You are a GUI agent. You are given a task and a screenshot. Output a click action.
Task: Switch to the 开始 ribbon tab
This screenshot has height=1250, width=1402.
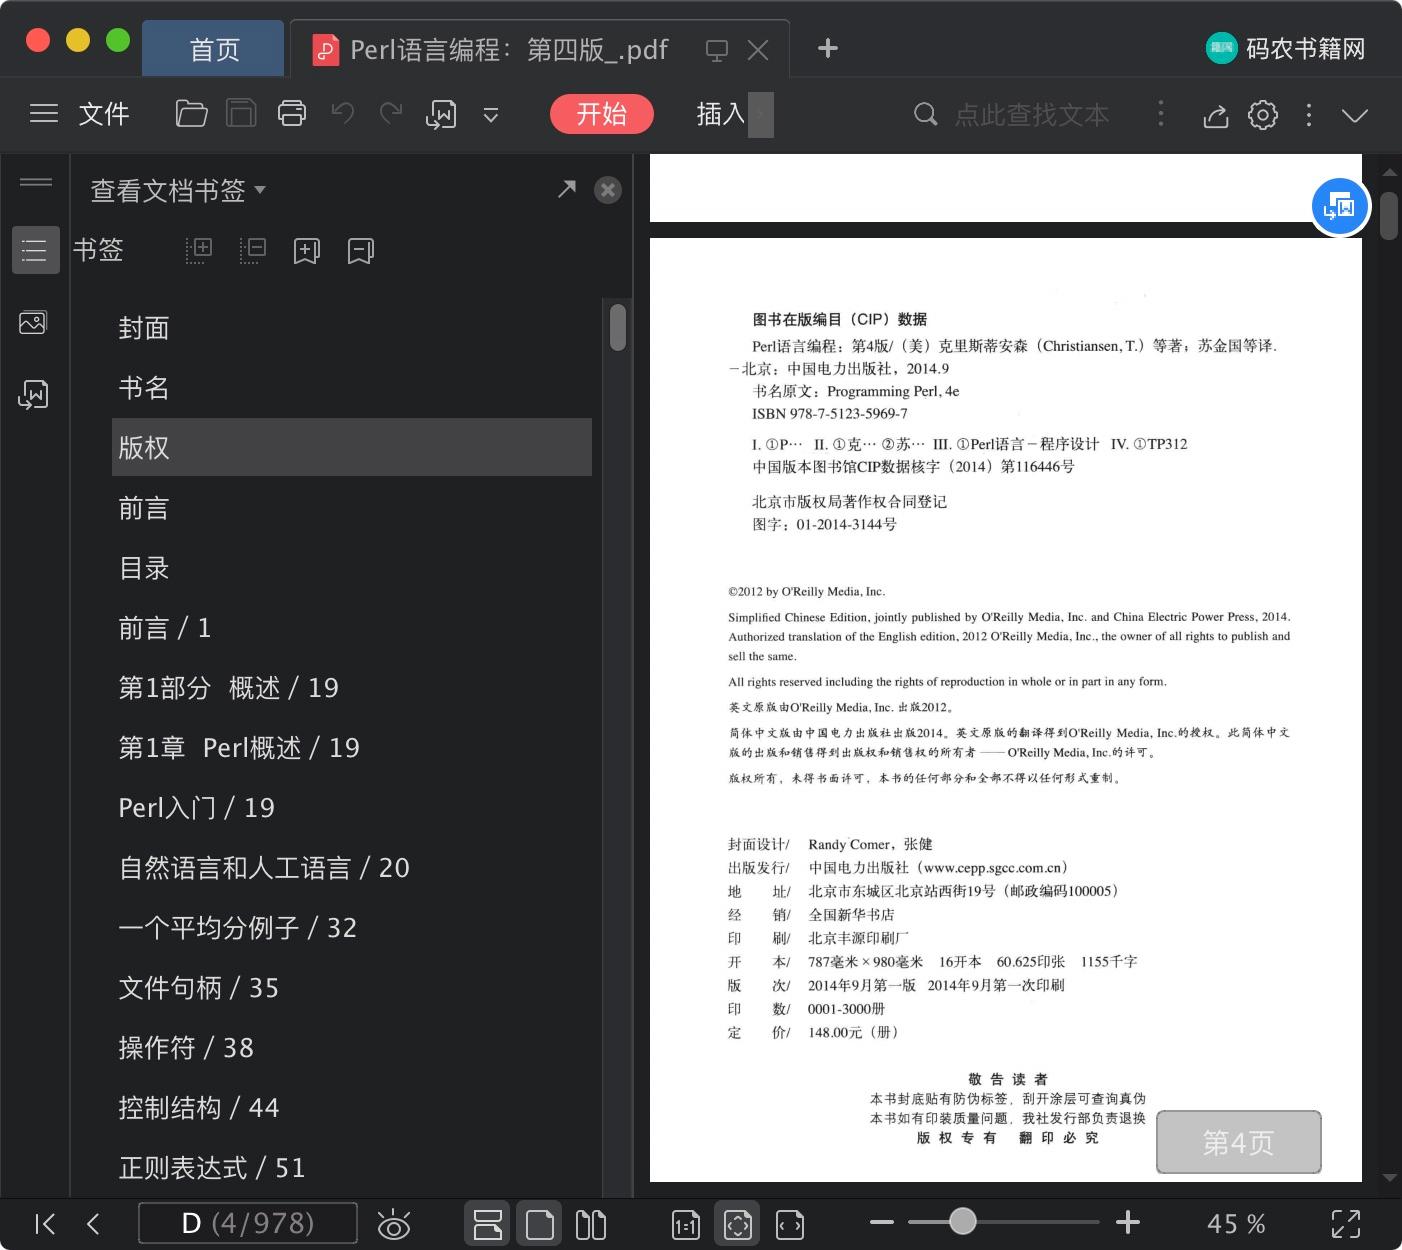602,114
